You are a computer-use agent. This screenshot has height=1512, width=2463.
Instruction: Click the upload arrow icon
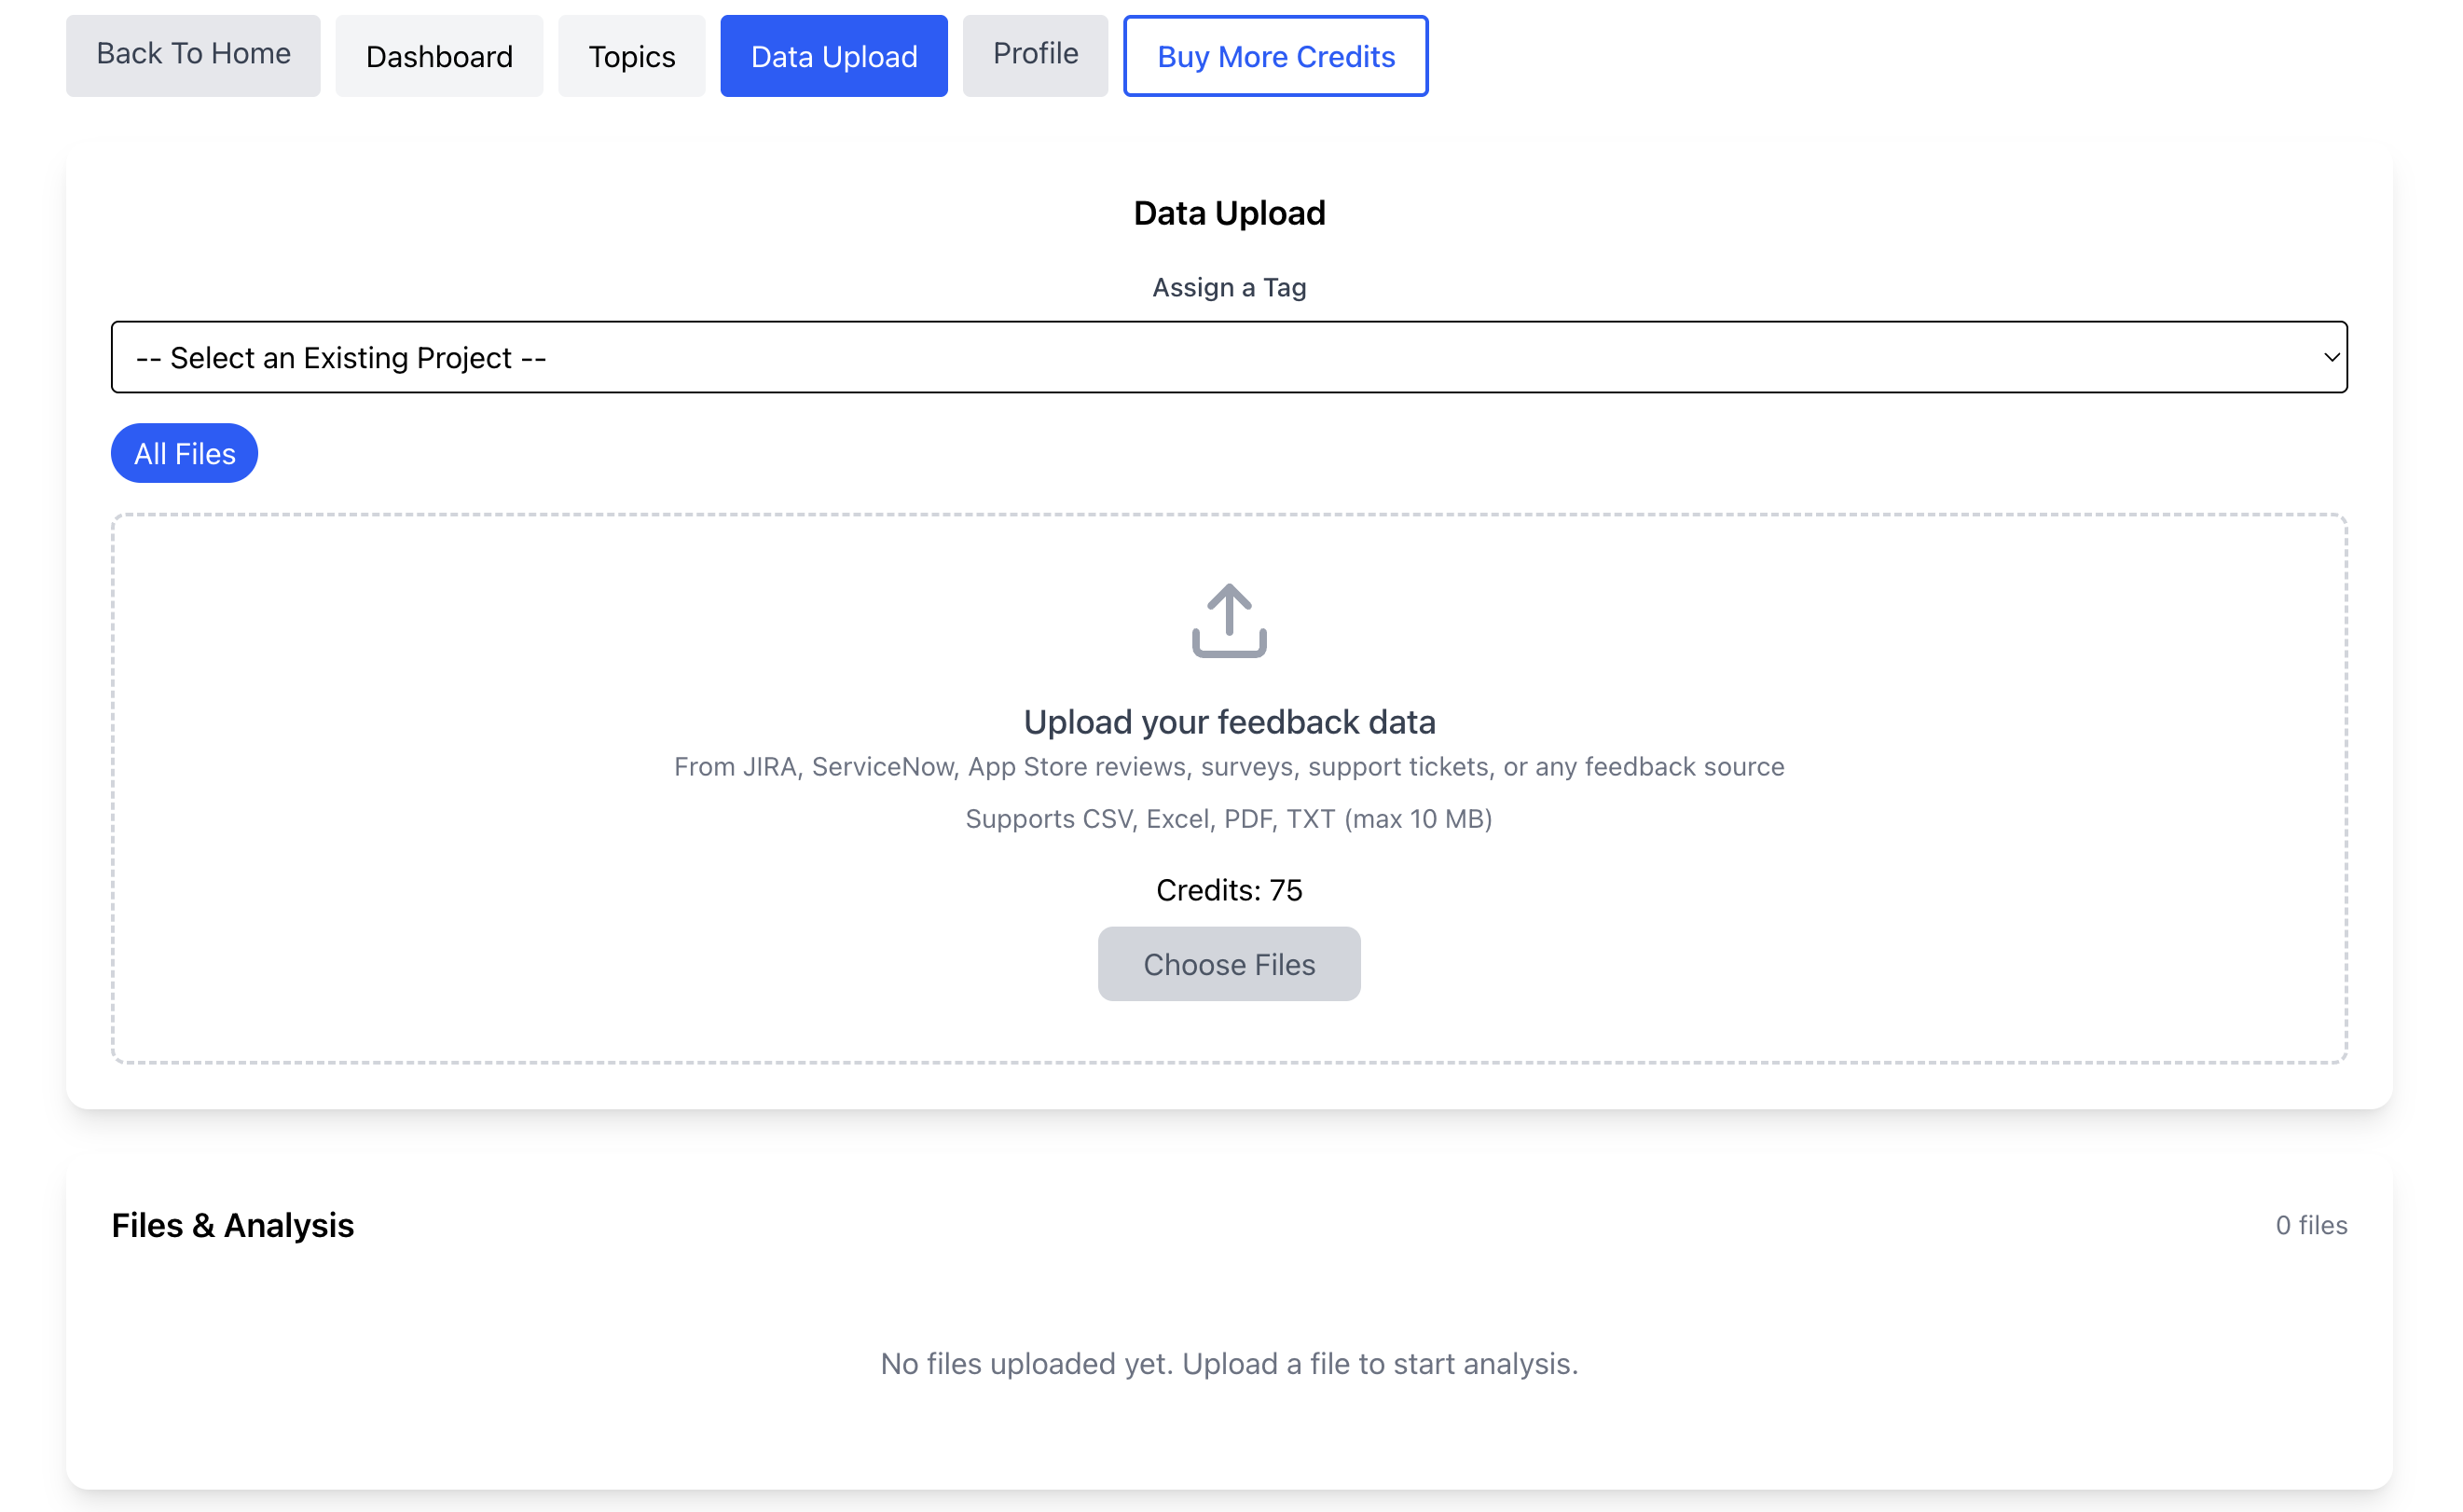point(1228,620)
